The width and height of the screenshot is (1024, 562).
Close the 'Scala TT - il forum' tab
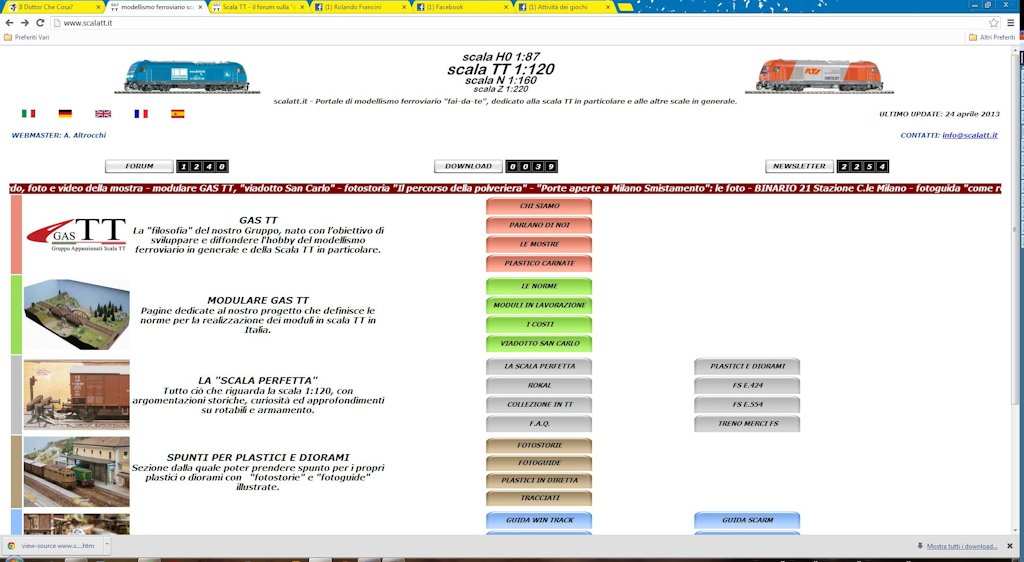tap(302, 7)
